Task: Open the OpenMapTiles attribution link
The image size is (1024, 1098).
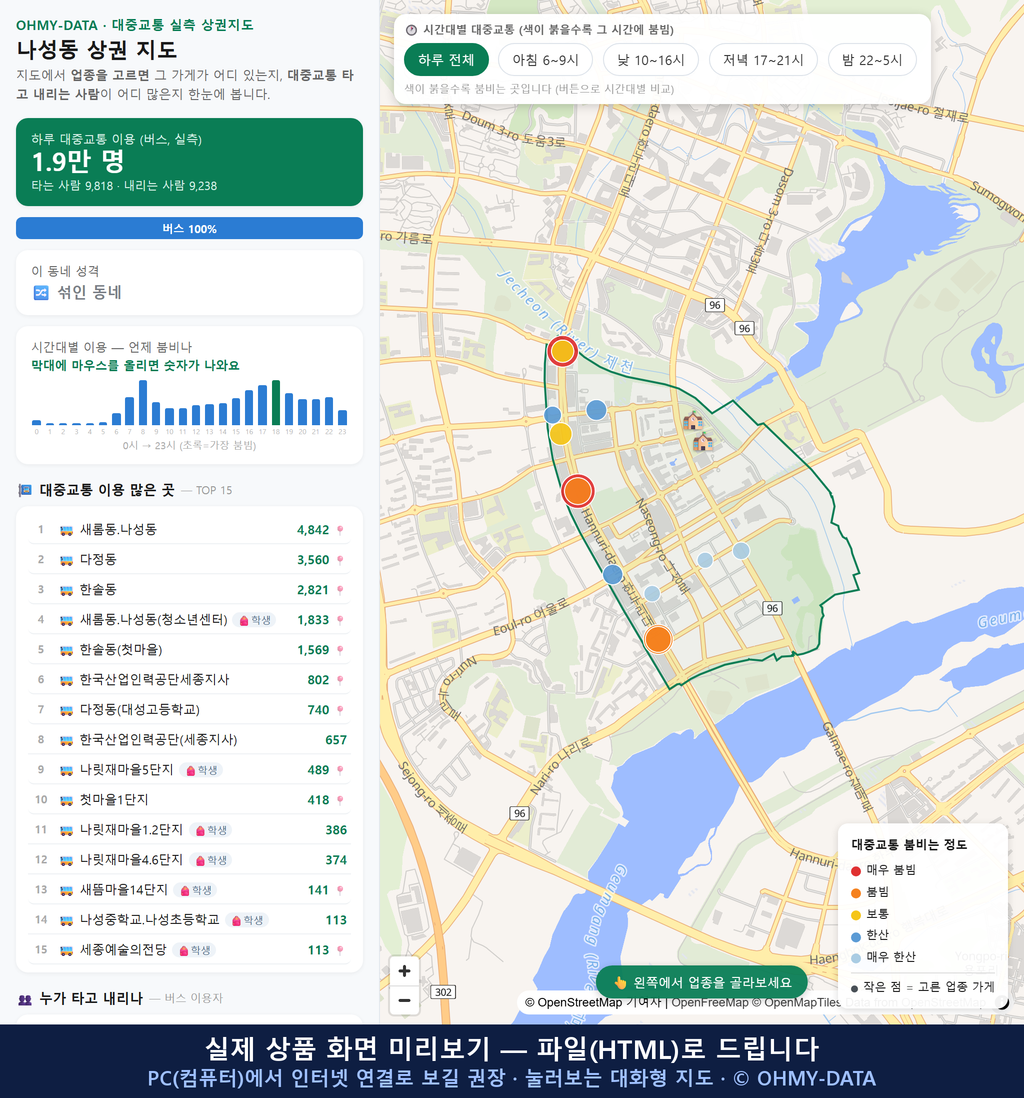Action: pyautogui.click(x=797, y=1003)
